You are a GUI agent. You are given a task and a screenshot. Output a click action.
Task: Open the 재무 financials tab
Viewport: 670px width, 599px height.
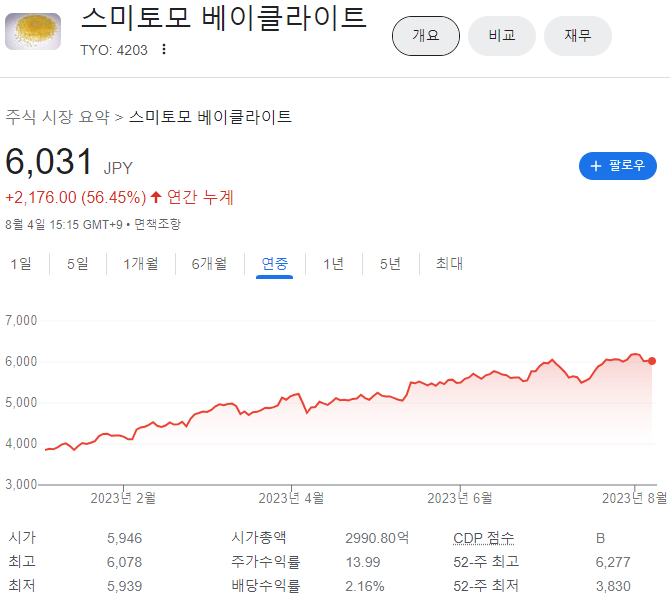click(578, 36)
